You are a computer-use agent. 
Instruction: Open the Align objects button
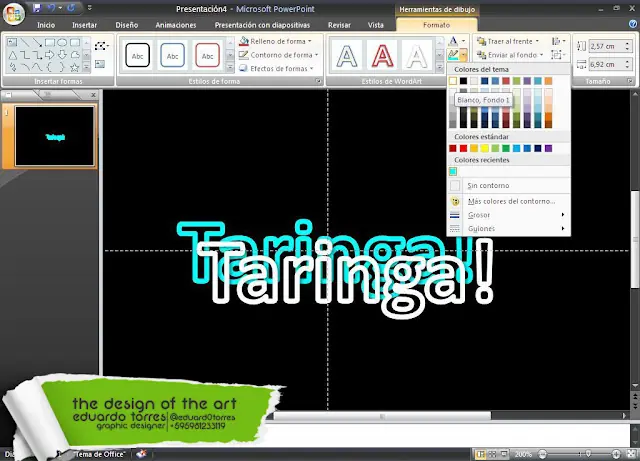(x=558, y=41)
